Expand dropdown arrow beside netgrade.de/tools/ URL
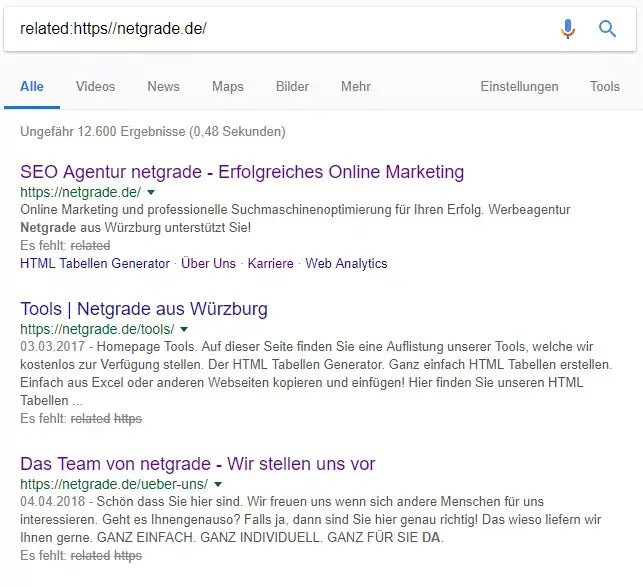 tap(184, 328)
